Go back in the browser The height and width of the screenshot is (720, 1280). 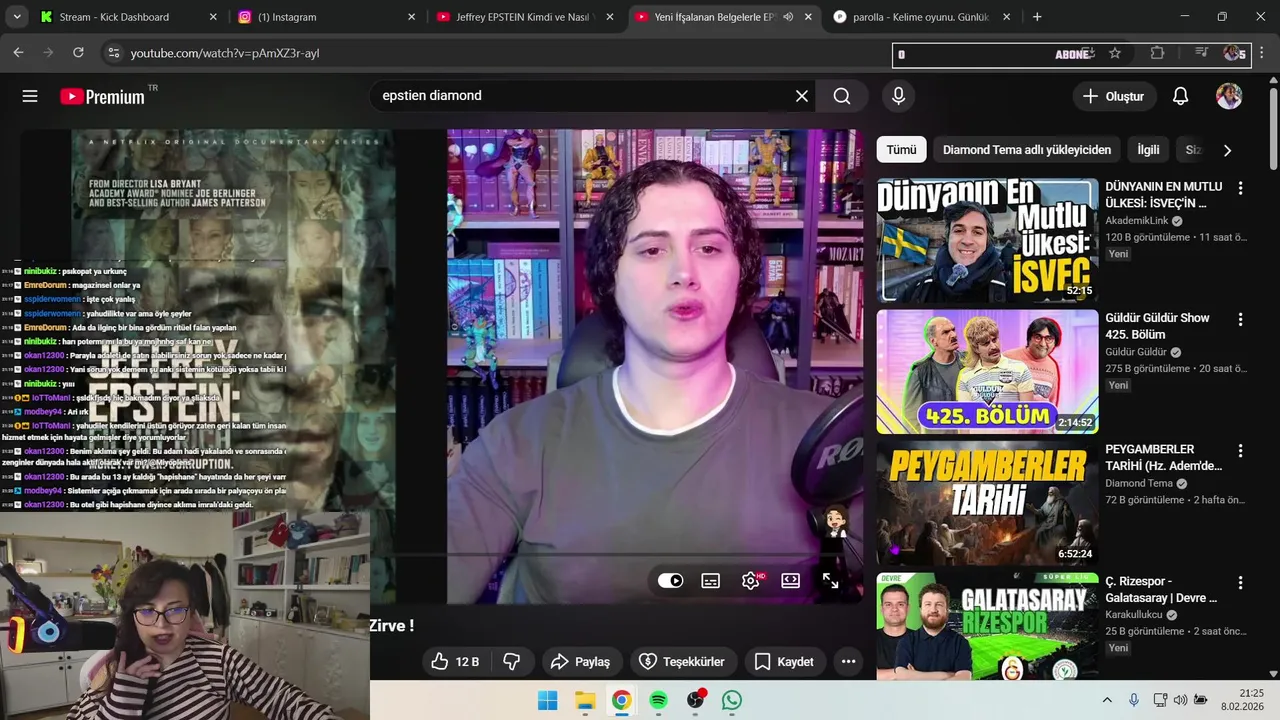(x=18, y=53)
